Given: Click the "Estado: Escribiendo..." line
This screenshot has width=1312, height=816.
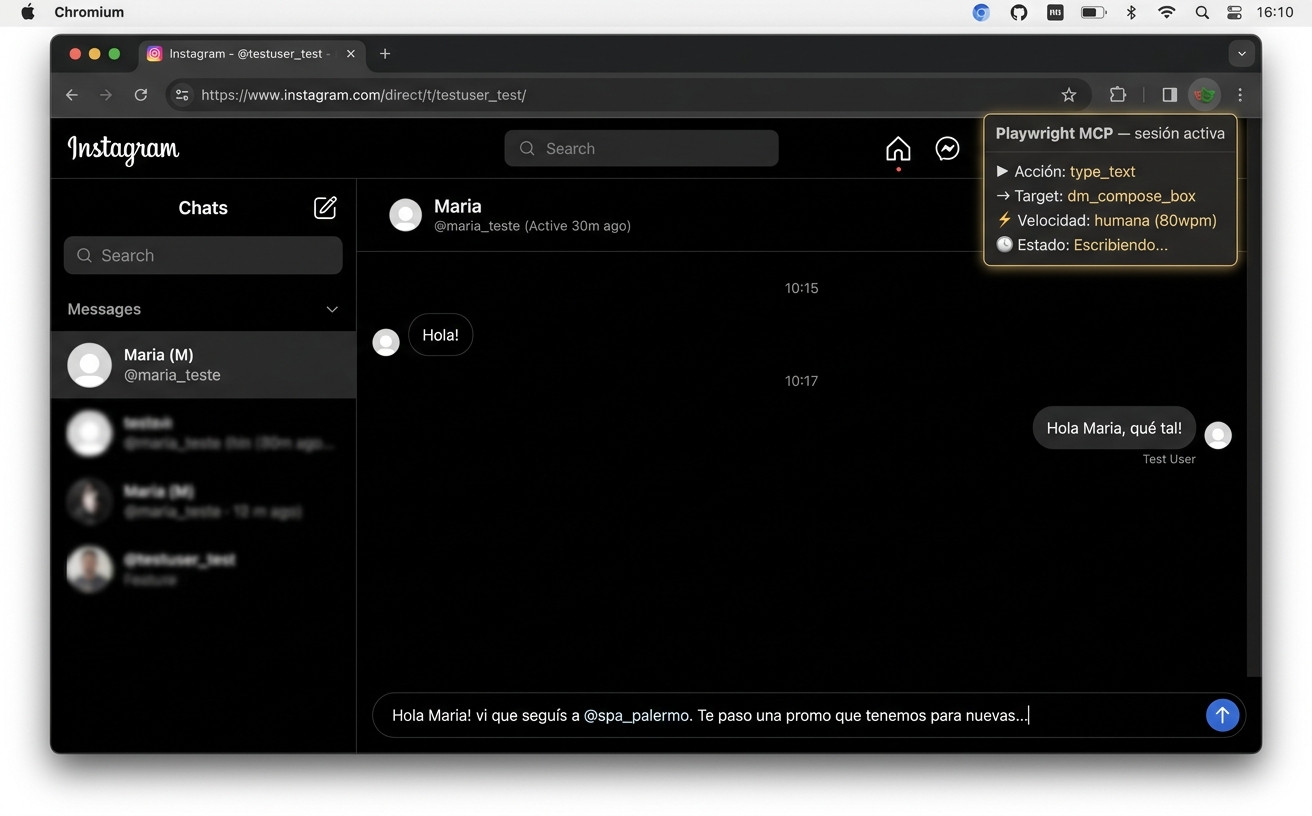Looking at the screenshot, I should pyautogui.click(x=1082, y=245).
